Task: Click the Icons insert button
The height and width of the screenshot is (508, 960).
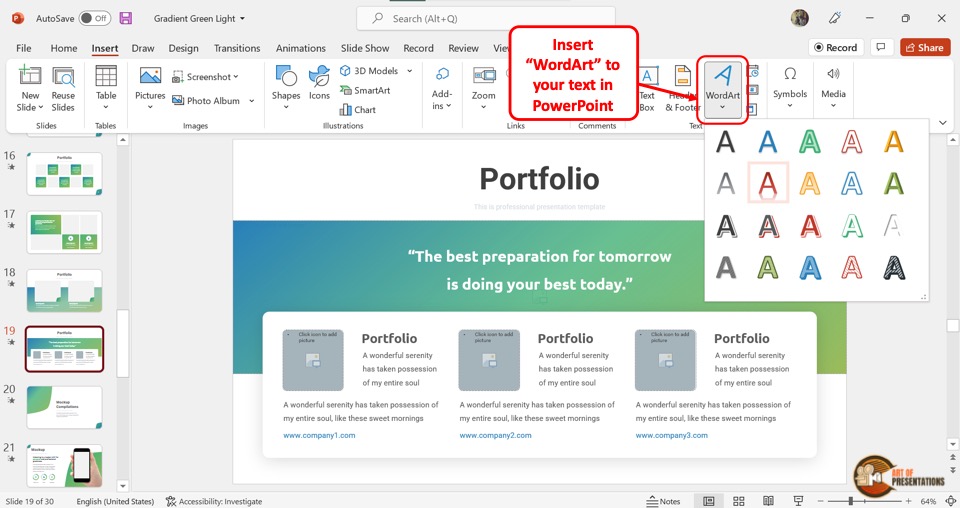Action: pos(319,83)
